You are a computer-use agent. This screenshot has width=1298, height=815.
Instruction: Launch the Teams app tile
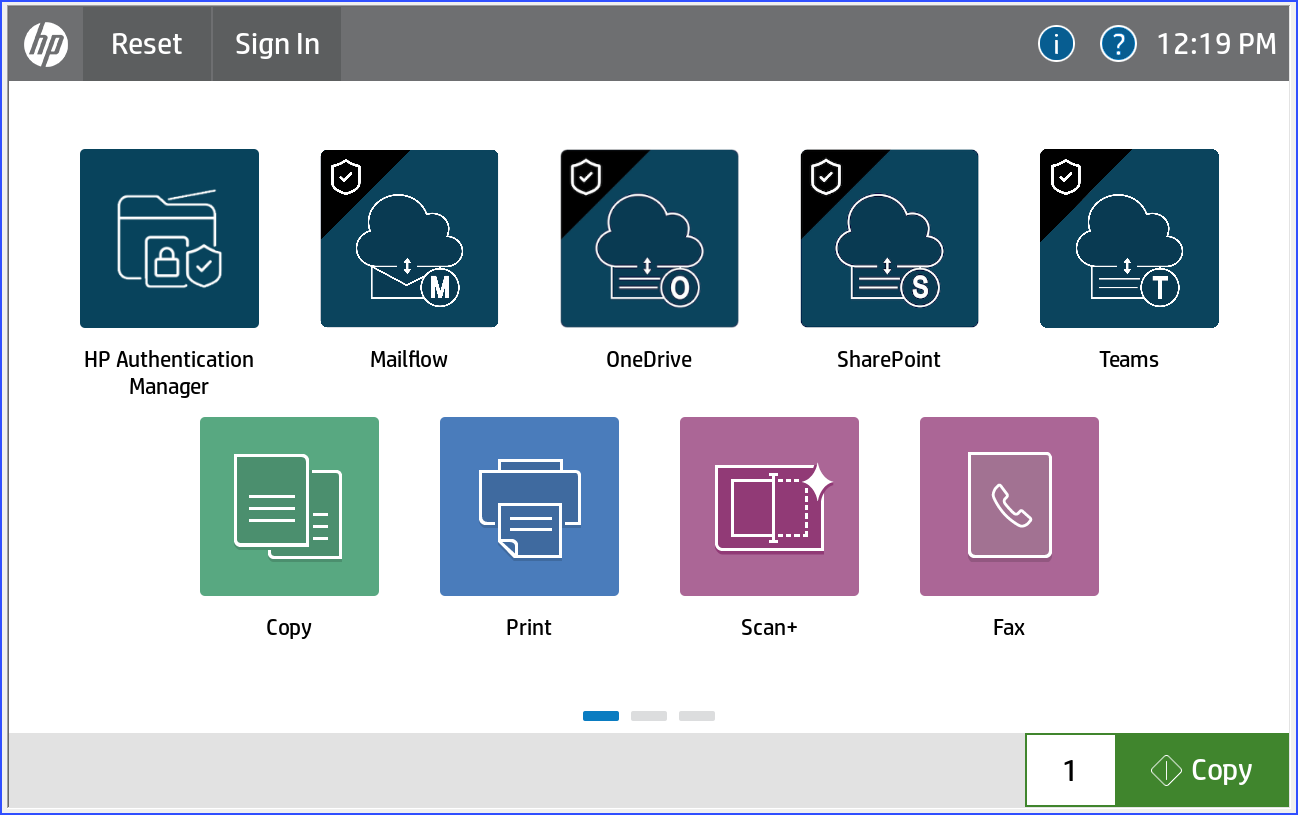1129,238
